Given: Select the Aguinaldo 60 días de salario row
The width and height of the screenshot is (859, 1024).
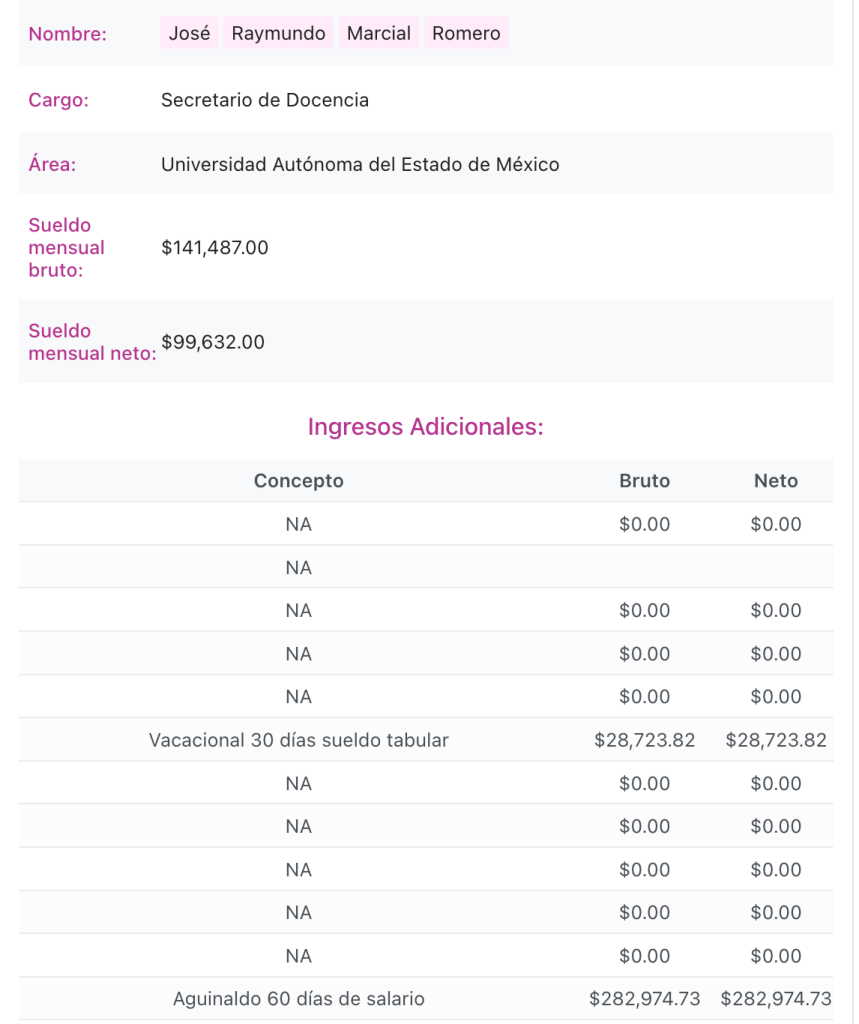Looking at the screenshot, I should pyautogui.click(x=298, y=998).
